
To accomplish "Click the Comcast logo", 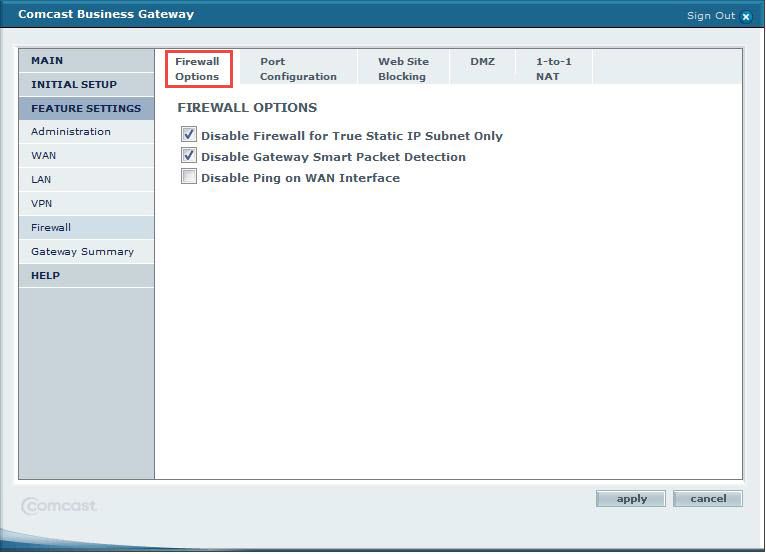I will click(x=60, y=506).
